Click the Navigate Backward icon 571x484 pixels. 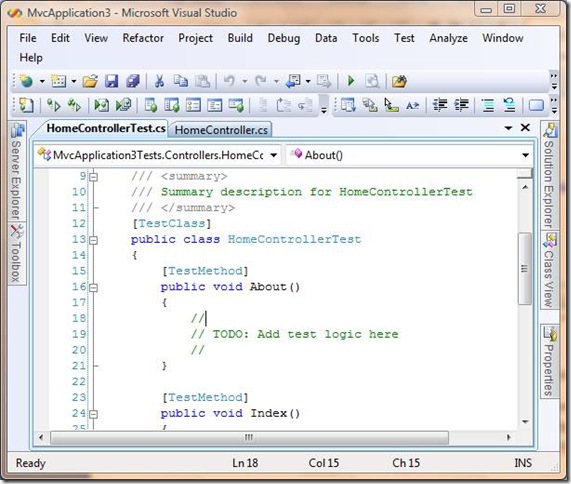click(x=293, y=81)
